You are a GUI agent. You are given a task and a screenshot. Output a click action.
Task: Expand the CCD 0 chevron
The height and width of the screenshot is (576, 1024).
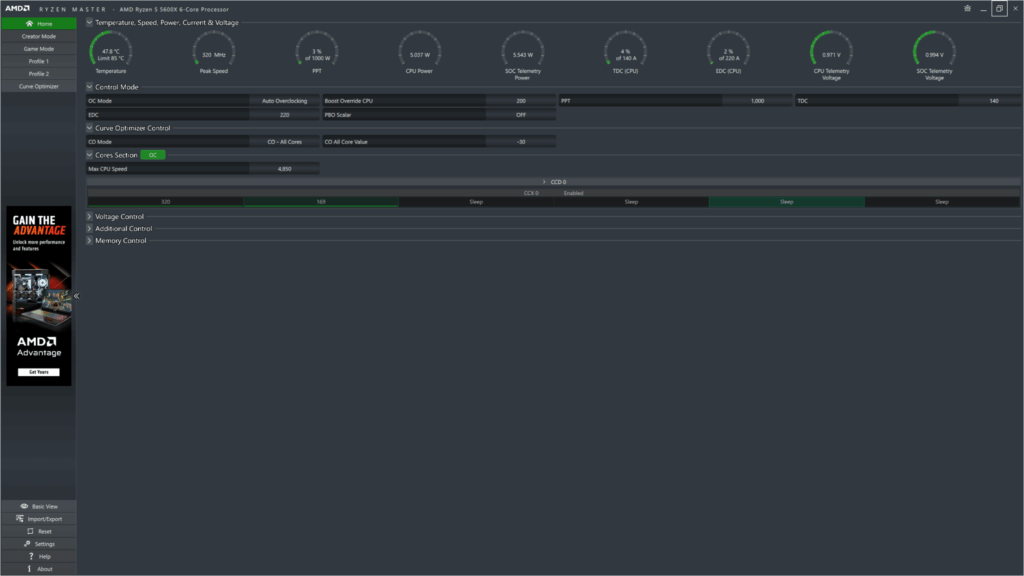(x=544, y=182)
